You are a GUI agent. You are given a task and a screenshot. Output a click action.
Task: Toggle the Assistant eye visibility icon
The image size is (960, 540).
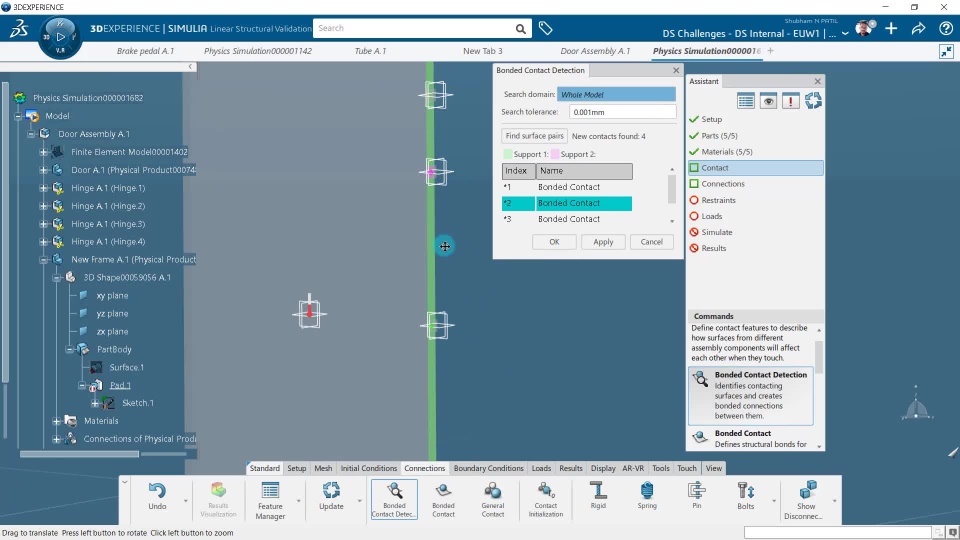point(768,101)
